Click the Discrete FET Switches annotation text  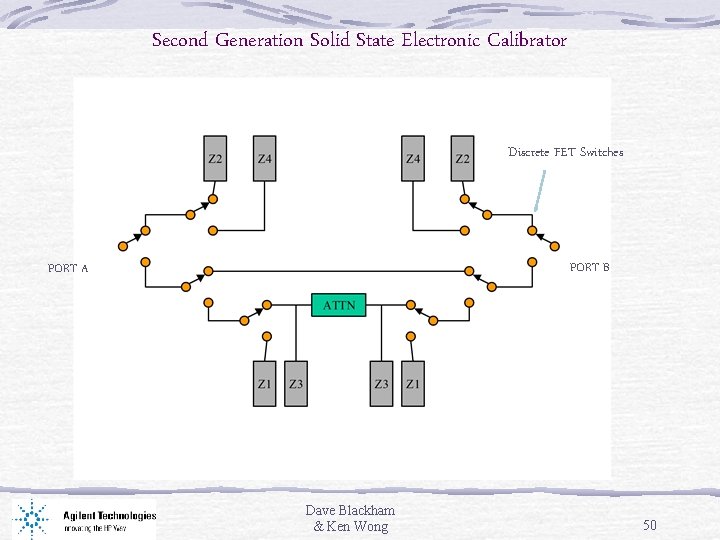(x=566, y=152)
